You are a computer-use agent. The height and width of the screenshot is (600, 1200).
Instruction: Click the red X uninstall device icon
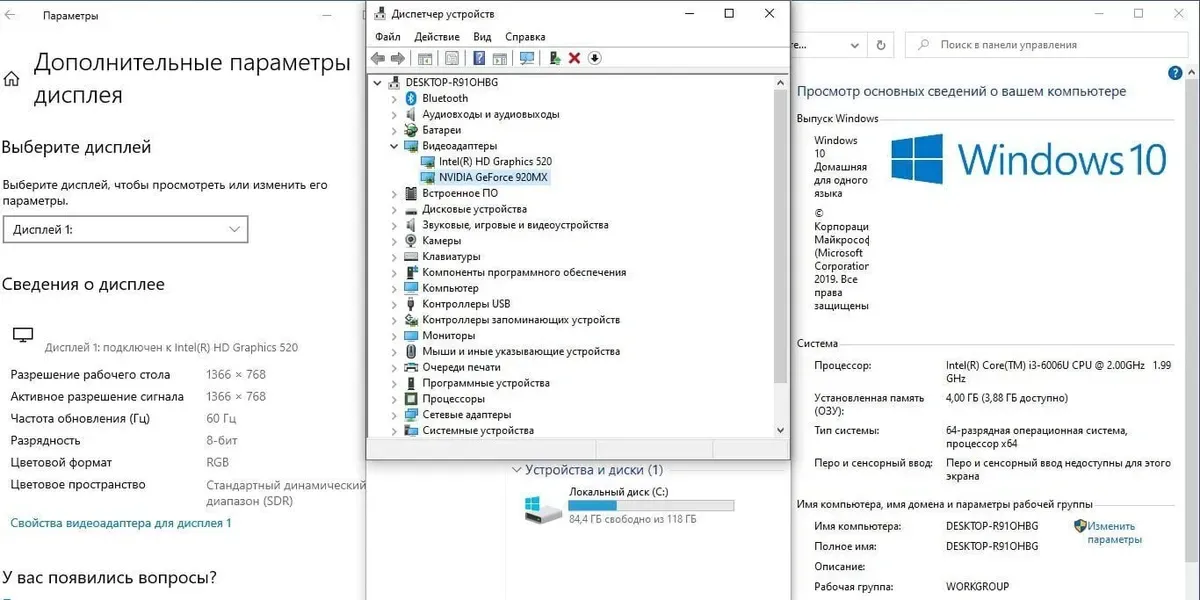coord(574,58)
